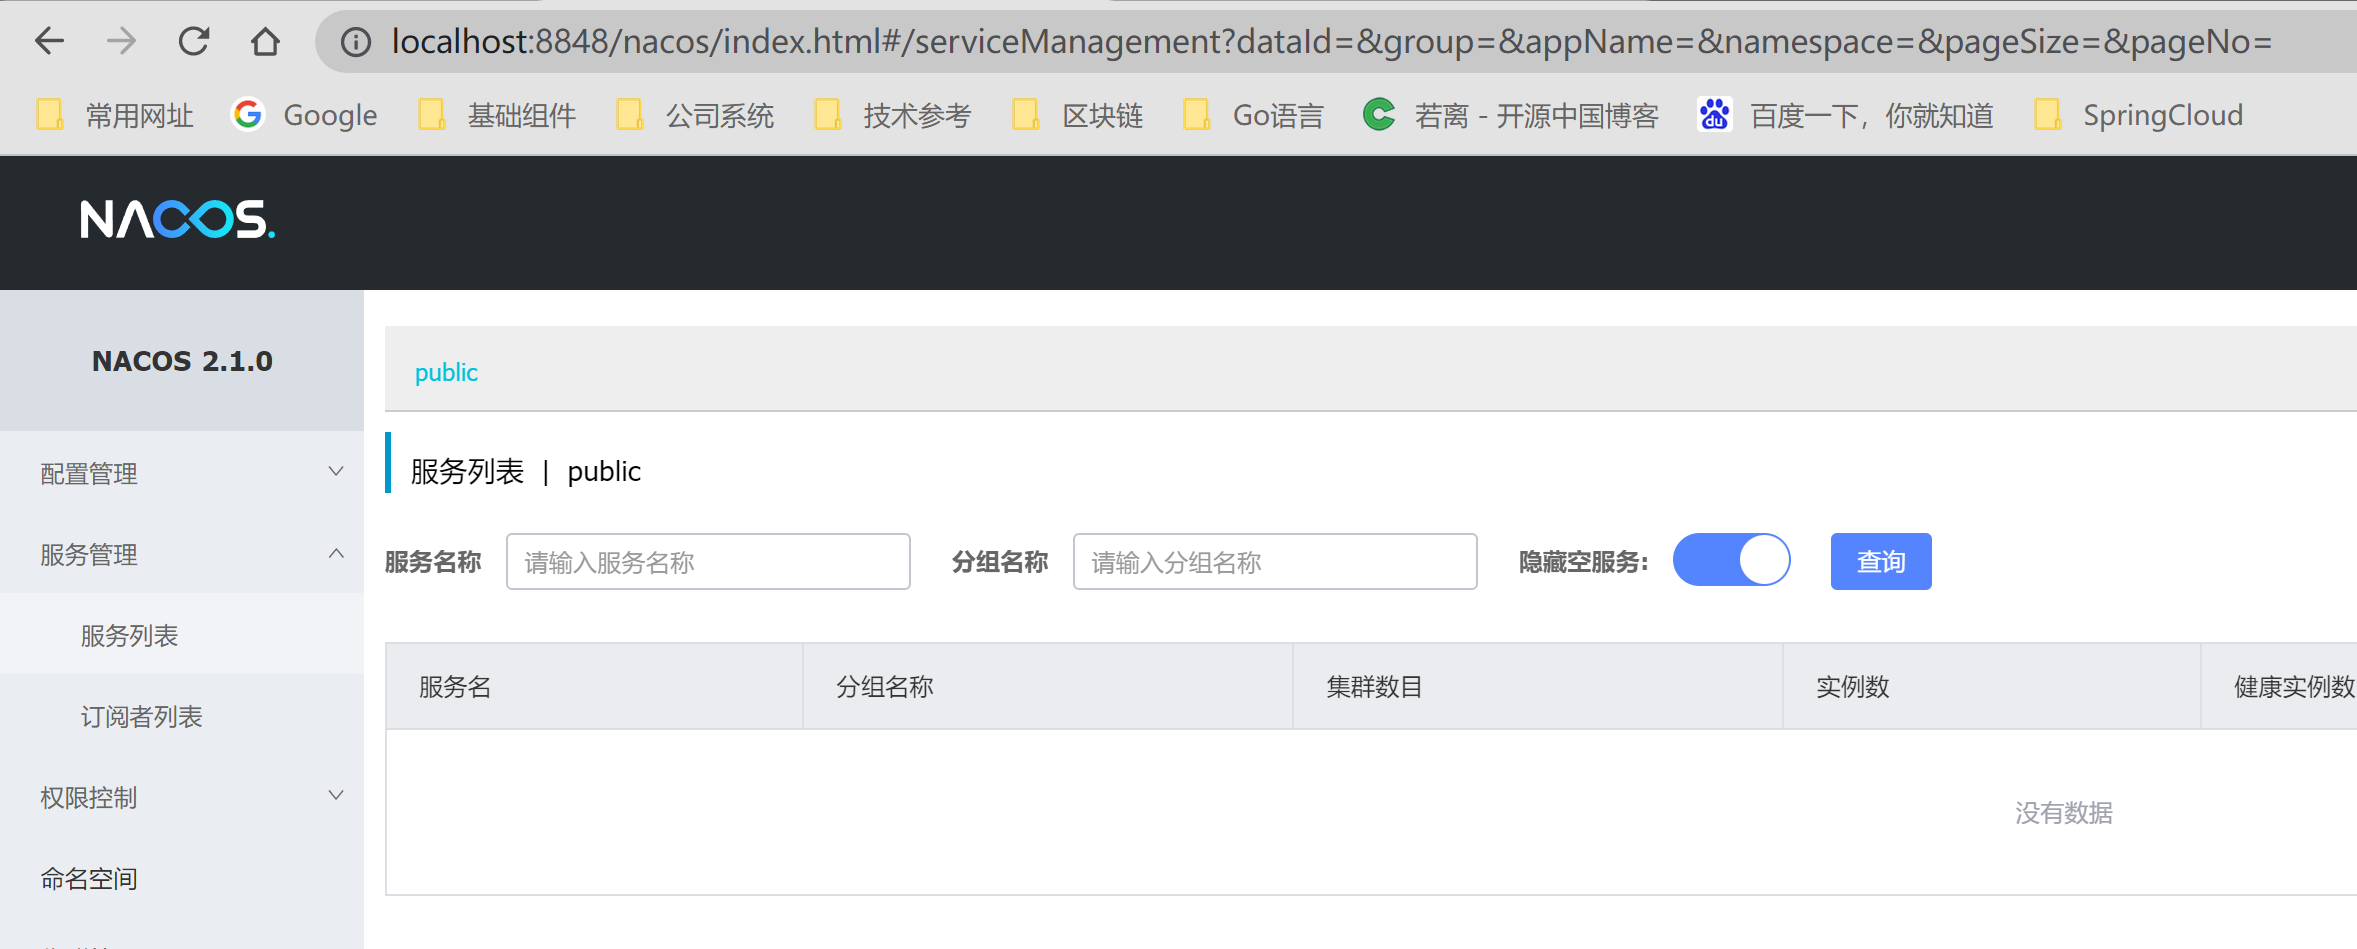Open Go语言 bookmark folder
The width and height of the screenshot is (2357, 949).
(x=1253, y=115)
